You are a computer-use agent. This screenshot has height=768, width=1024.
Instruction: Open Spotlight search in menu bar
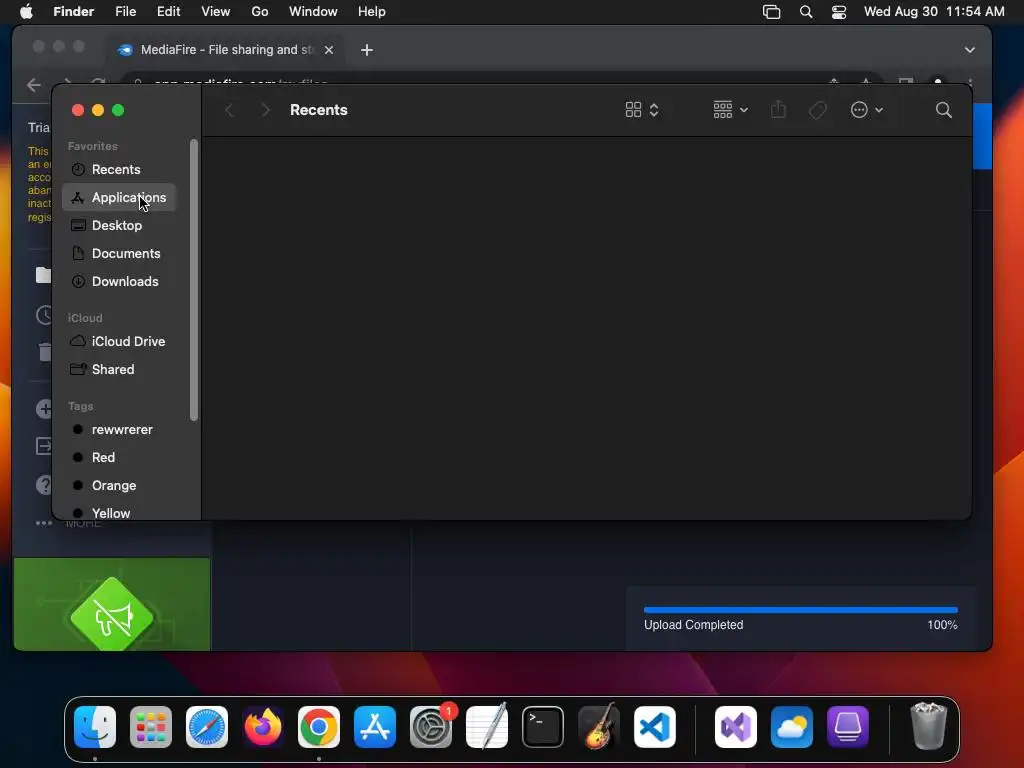(806, 12)
